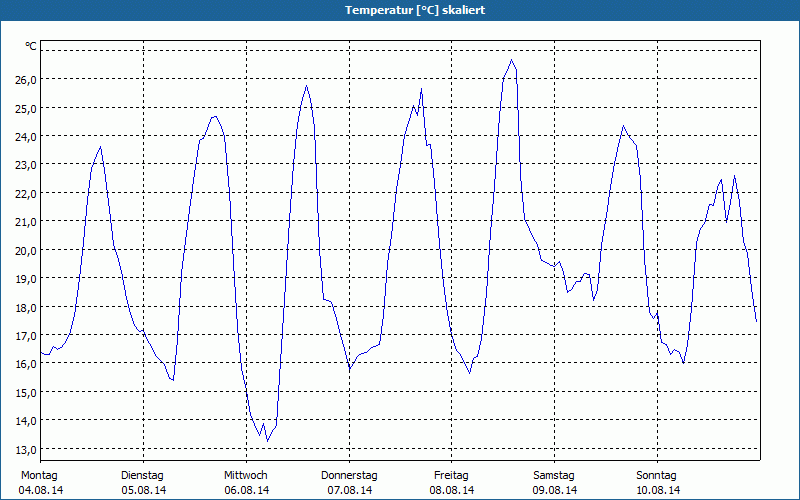Select the Dienstag 05.08.14 date label
This screenshot has height=500, width=800.
(x=143, y=483)
